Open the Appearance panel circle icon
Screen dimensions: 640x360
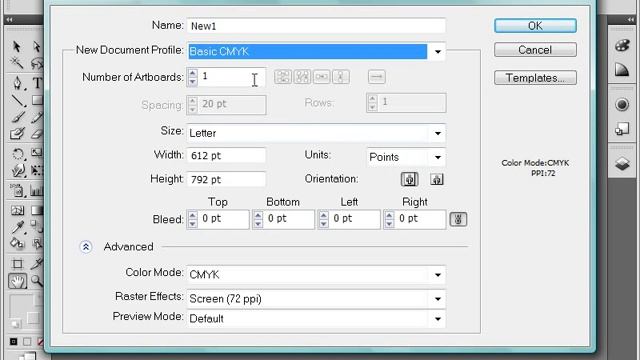(622, 104)
